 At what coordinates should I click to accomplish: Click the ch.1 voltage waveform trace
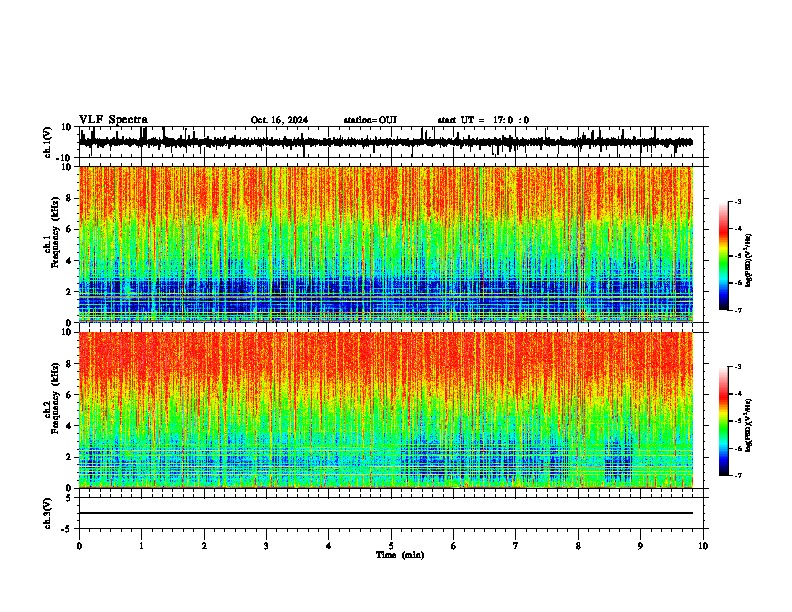click(x=386, y=142)
